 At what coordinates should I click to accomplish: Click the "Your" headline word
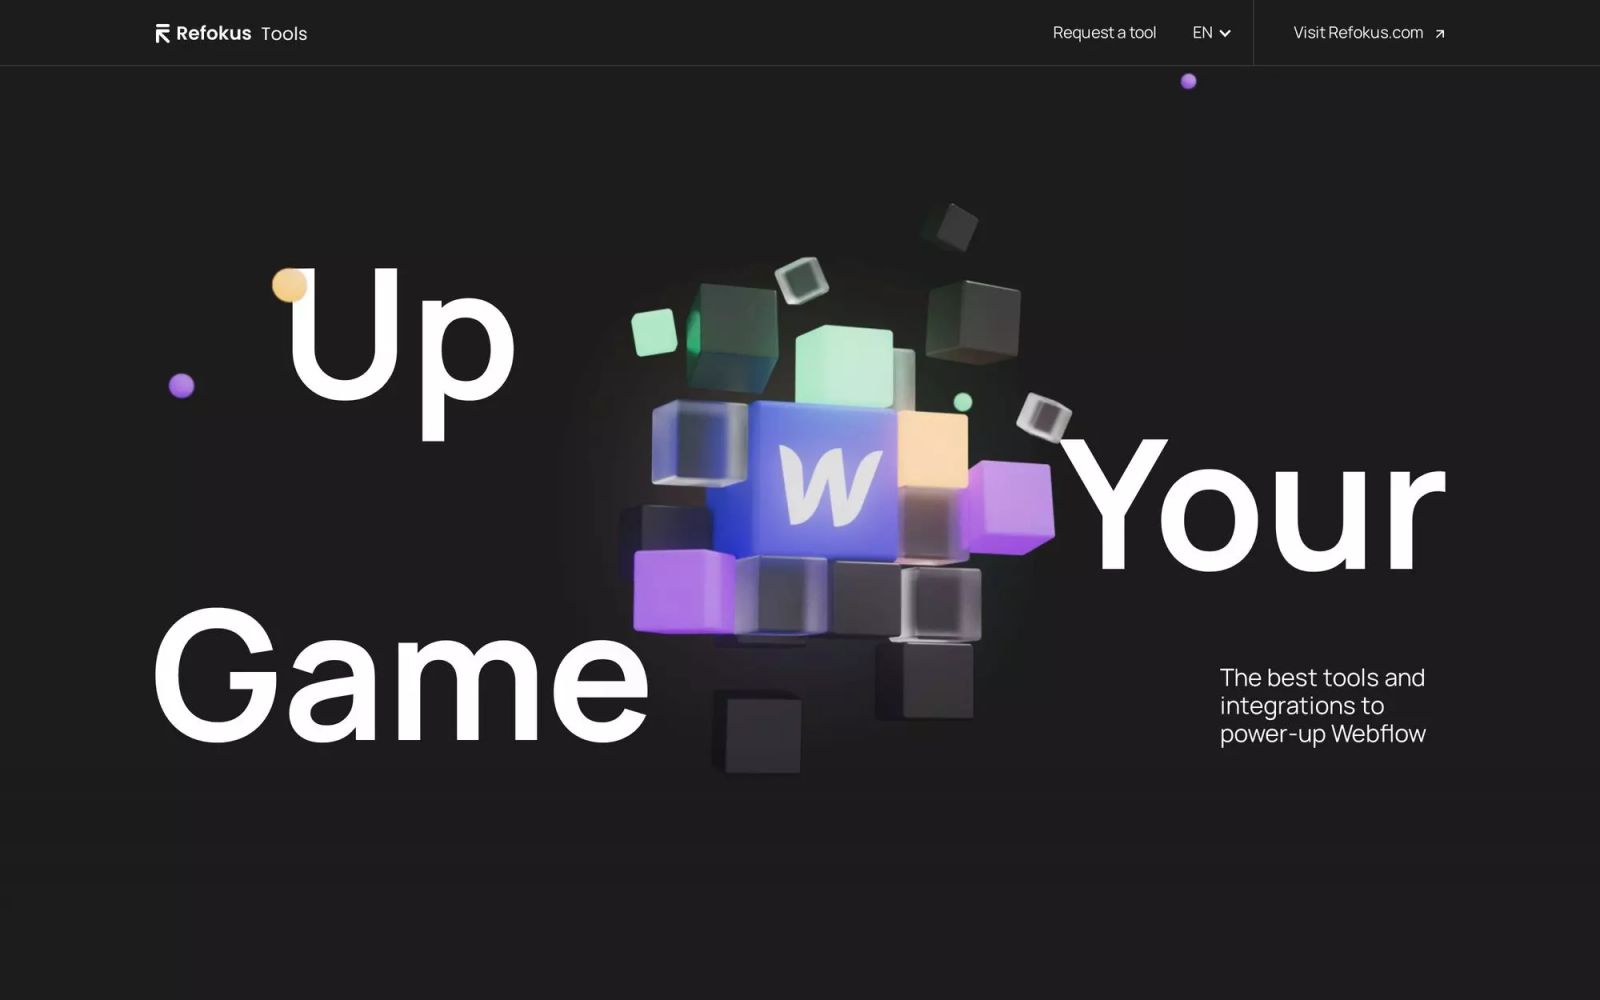coord(1253,505)
